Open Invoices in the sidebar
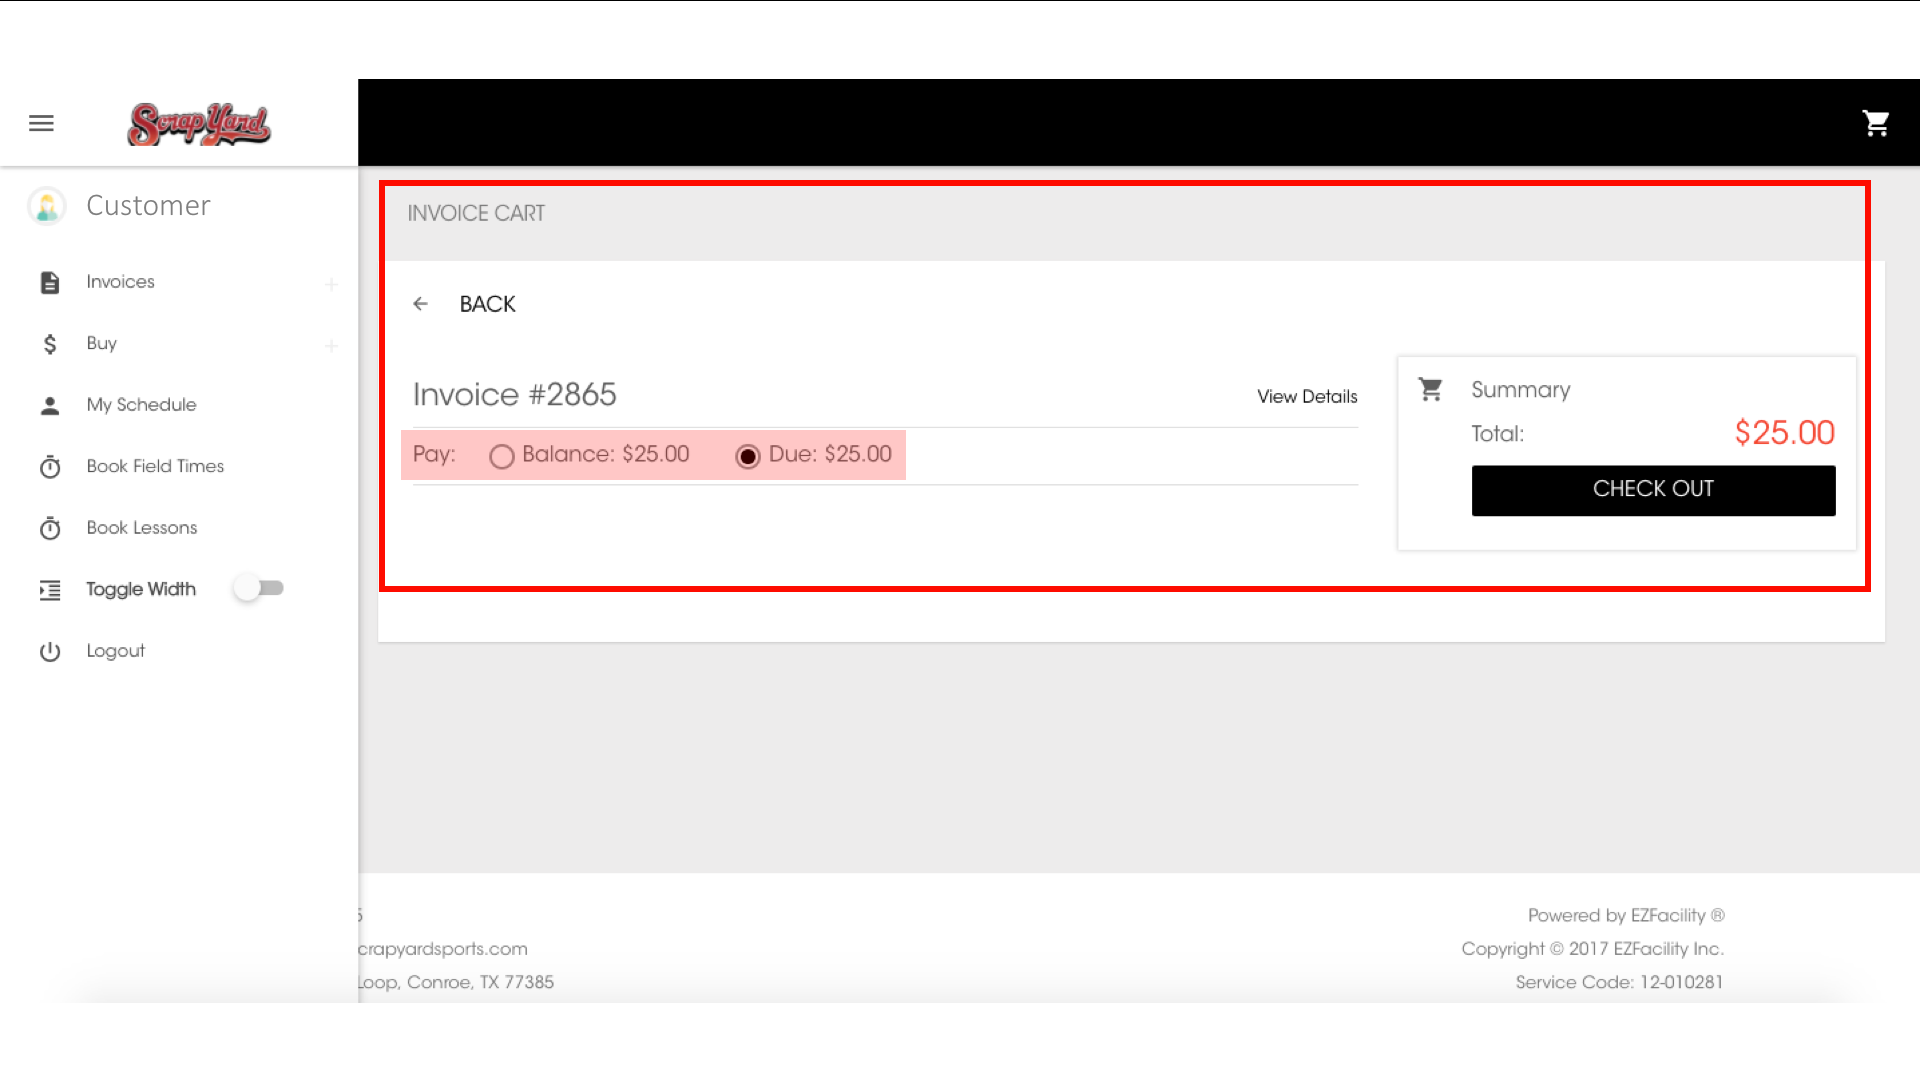Image resolution: width=1920 pixels, height=1081 pixels. coord(120,282)
